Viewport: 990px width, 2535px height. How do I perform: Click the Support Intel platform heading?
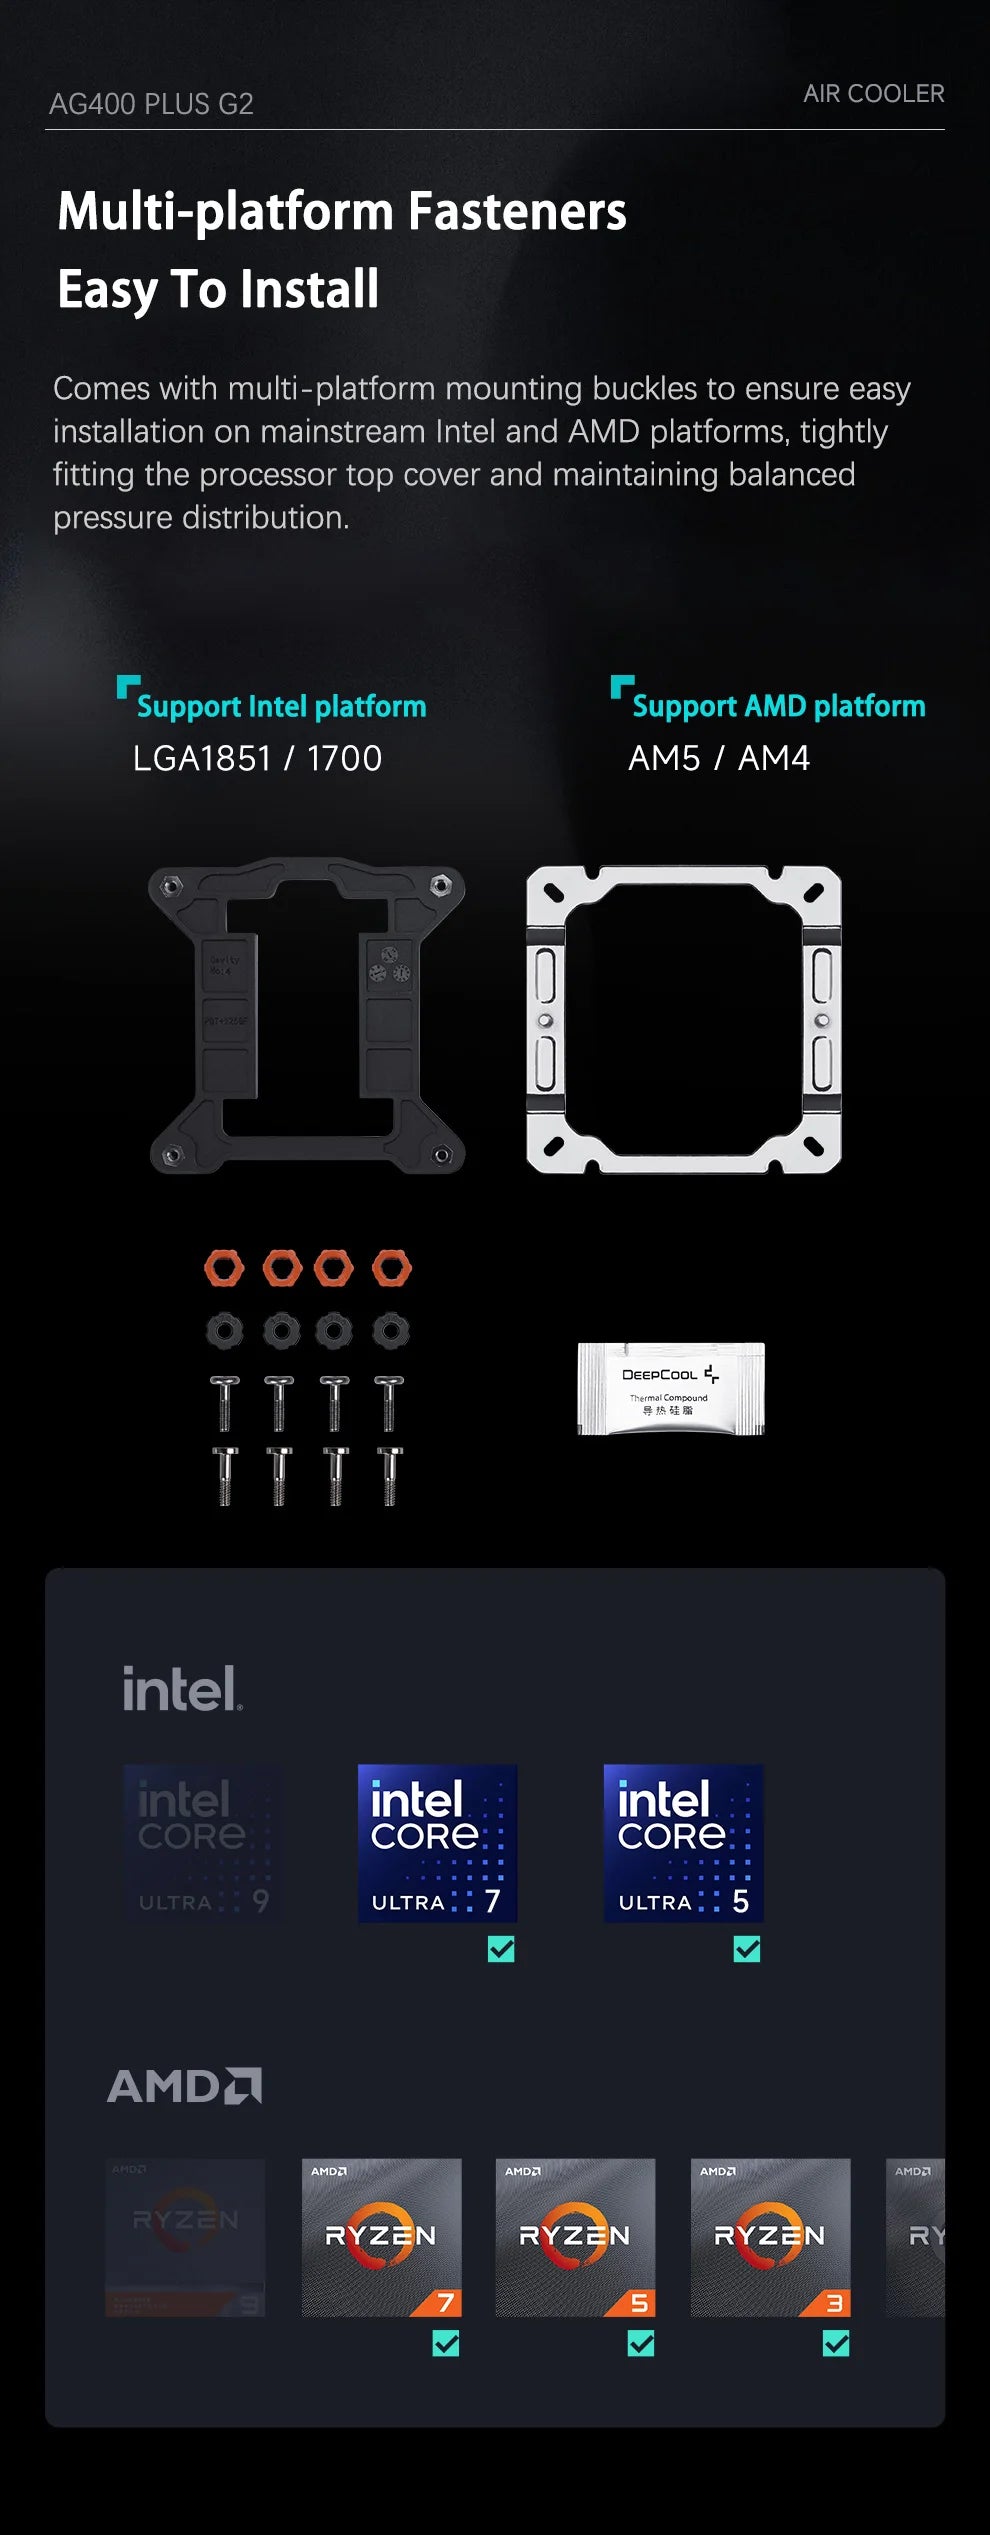pos(281,706)
